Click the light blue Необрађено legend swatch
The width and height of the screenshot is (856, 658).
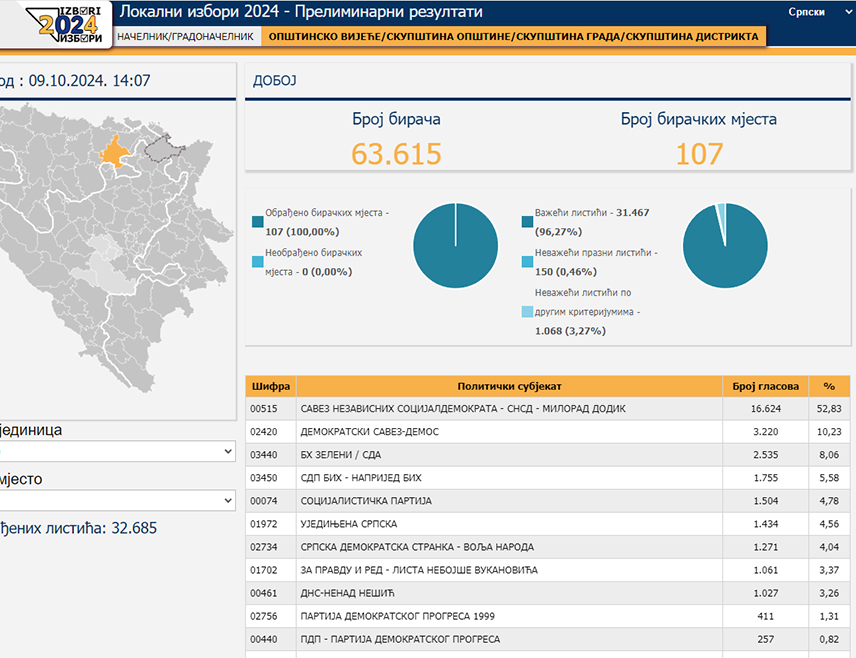tap(258, 262)
